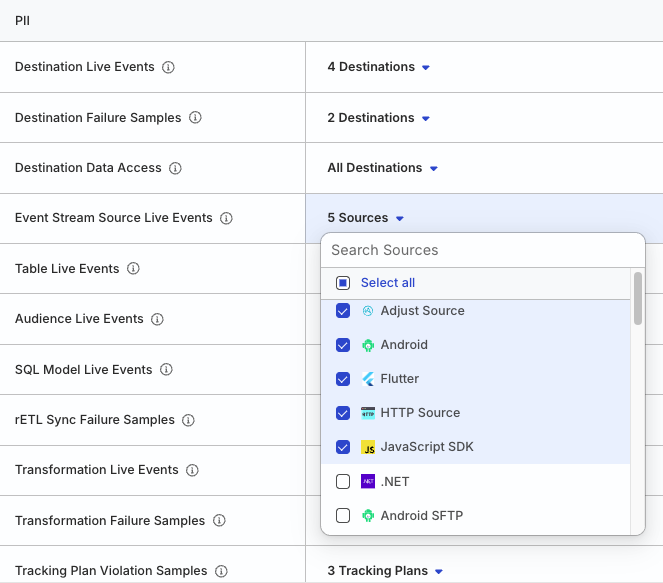The width and height of the screenshot is (663, 583).
Task: Select the Android SFTP label
Action: point(422,516)
